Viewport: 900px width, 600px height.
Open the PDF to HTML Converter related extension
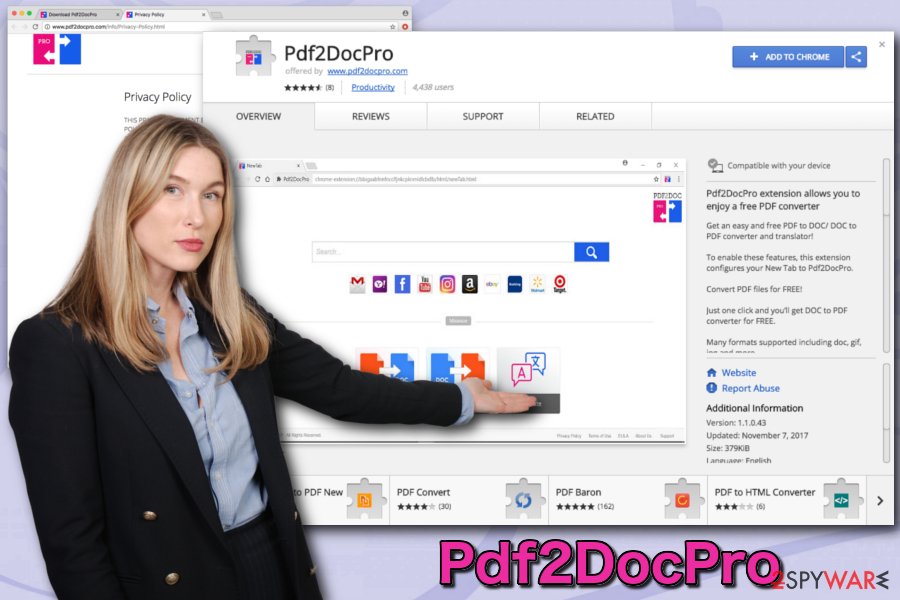pos(787,500)
